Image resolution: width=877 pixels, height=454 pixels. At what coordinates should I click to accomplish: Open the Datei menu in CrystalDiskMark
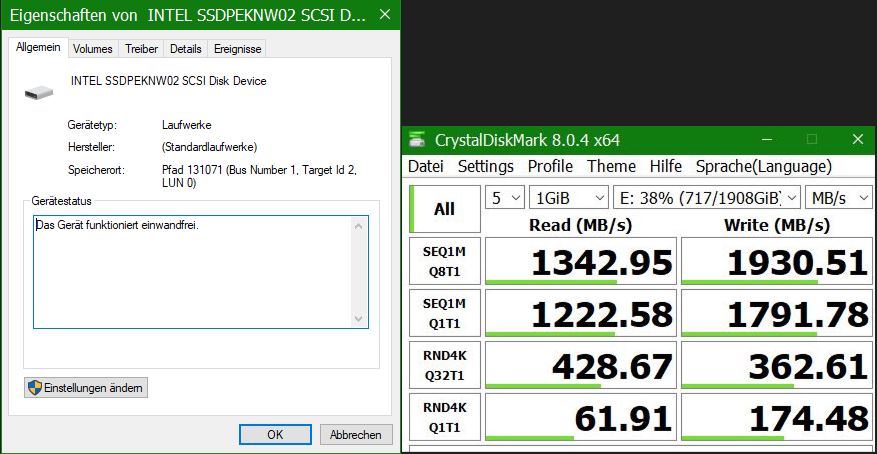coord(426,166)
